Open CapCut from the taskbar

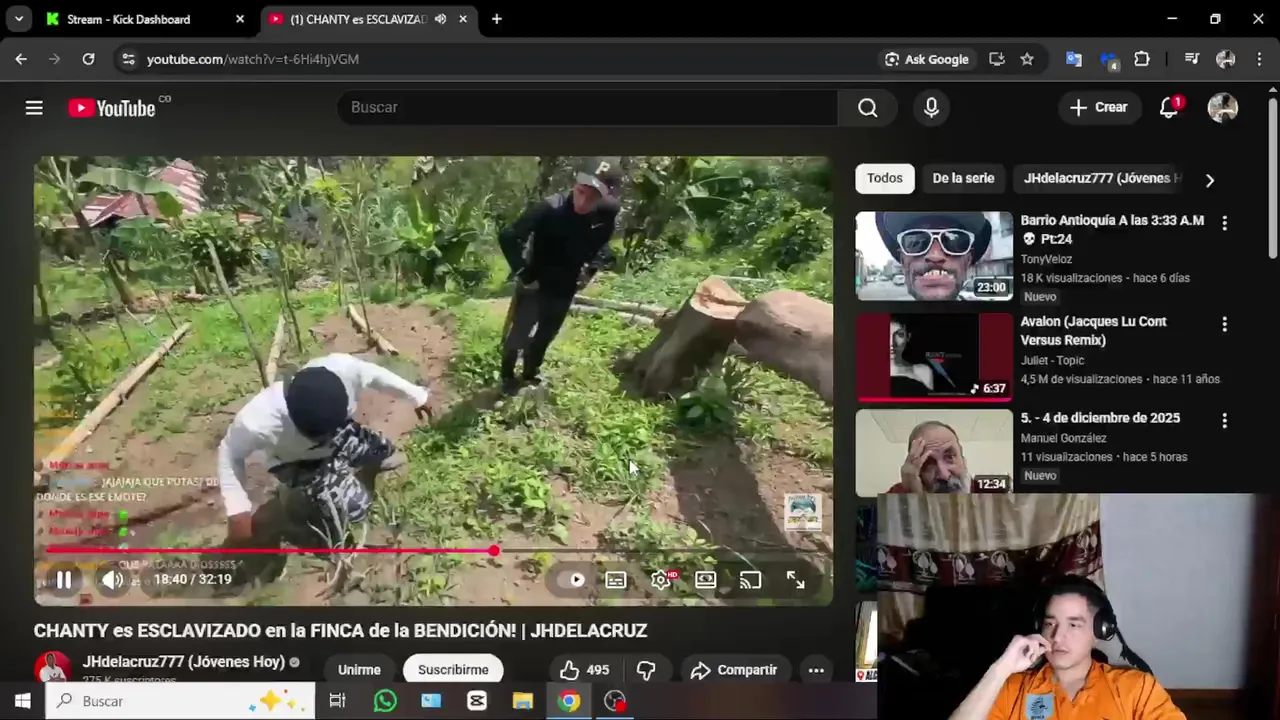(x=477, y=701)
